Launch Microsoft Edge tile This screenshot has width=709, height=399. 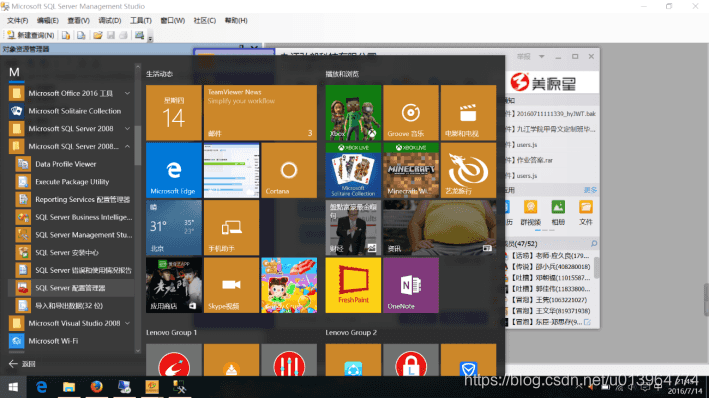pyautogui.click(x=174, y=170)
